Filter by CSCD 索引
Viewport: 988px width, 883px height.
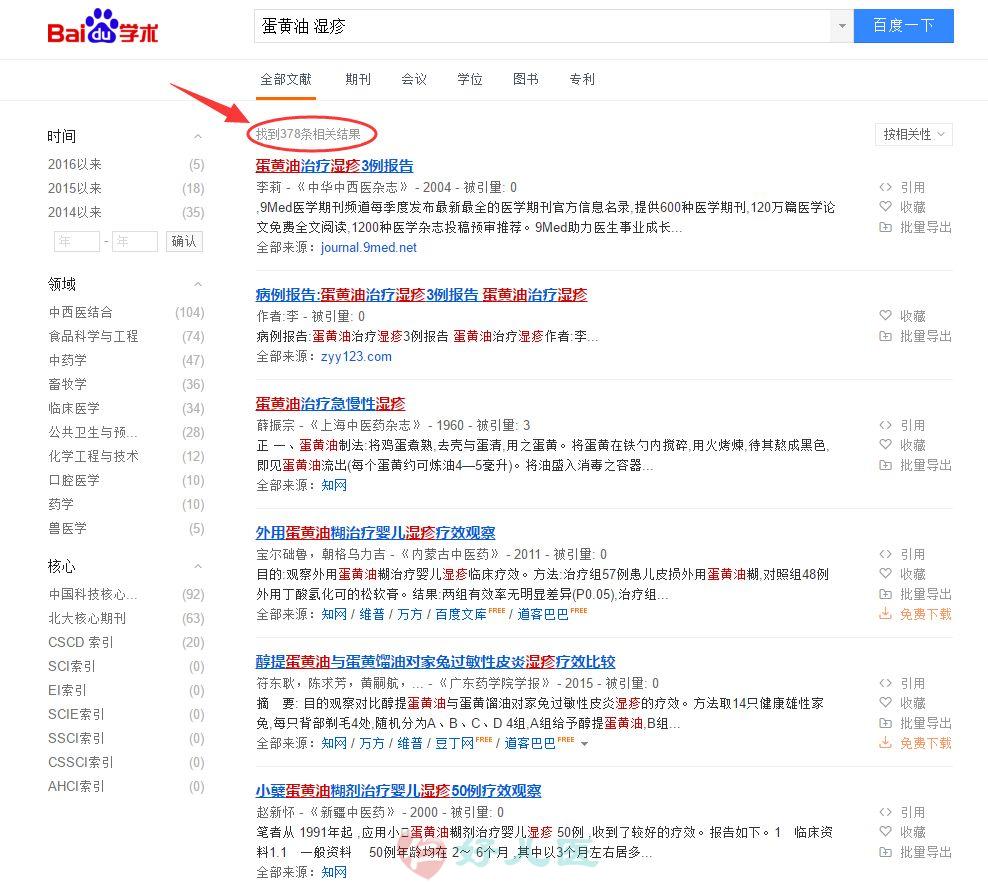click(x=81, y=642)
